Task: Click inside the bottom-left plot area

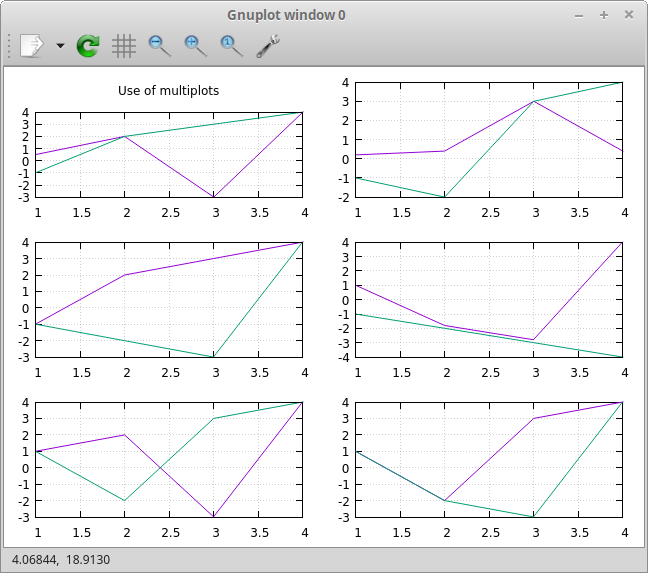Action: [x=170, y=460]
